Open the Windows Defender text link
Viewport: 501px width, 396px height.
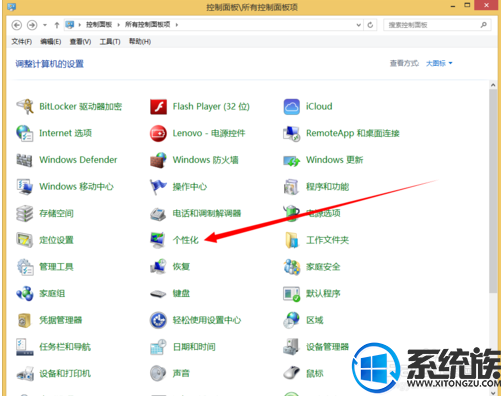coord(78,160)
